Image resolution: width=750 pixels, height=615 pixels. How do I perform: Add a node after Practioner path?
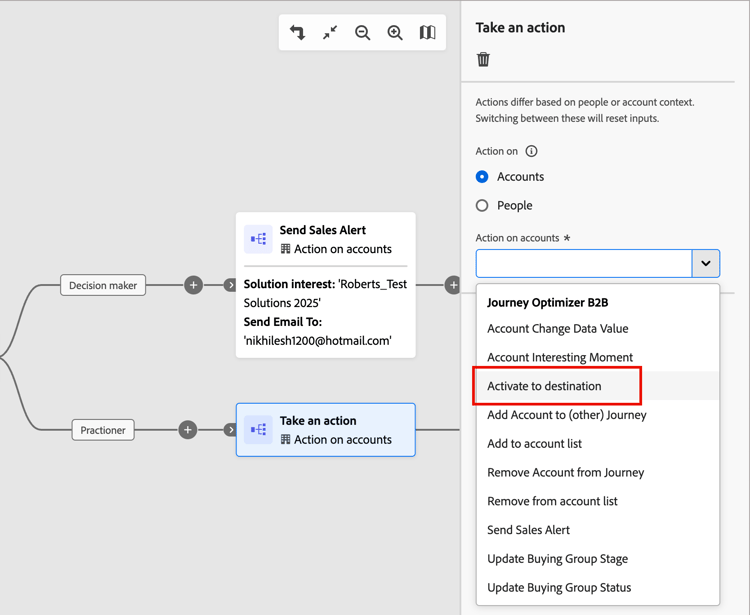pyautogui.click(x=188, y=430)
